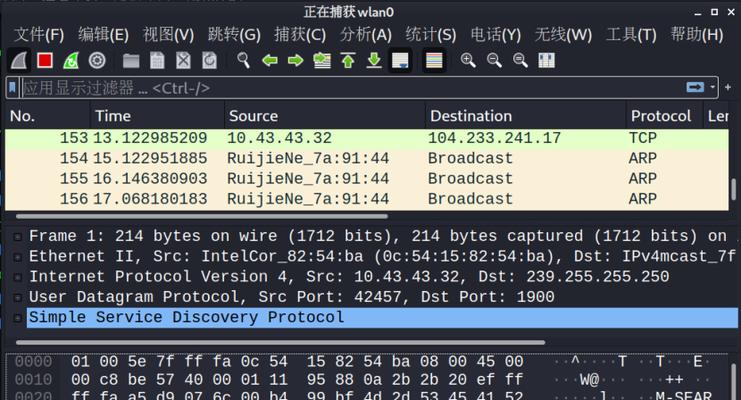The height and width of the screenshot is (400, 741).
Task: Open the 帮助(H) menu
Action: [697, 35]
